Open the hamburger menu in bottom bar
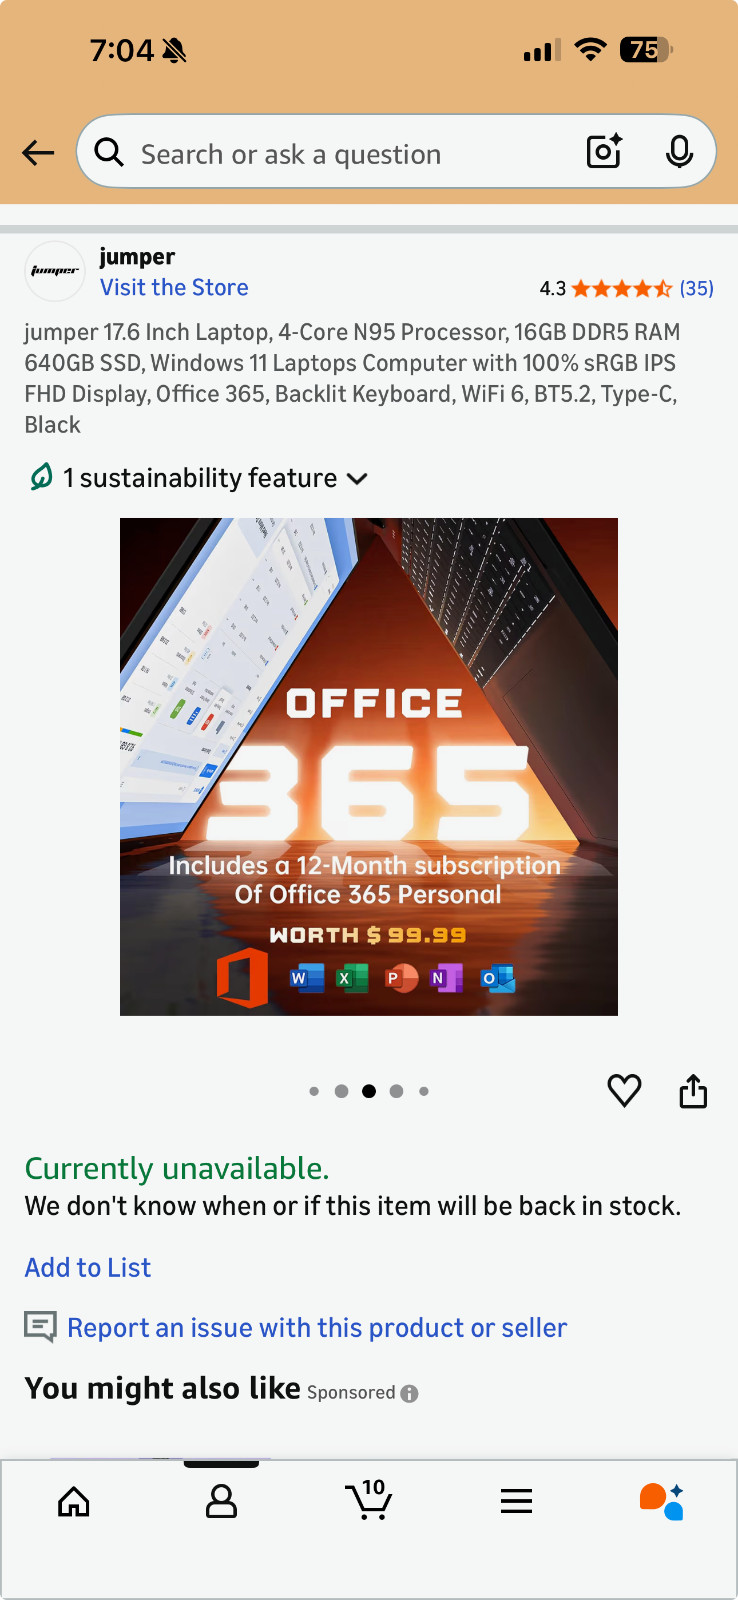This screenshot has height=1600, width=738. 516,1501
